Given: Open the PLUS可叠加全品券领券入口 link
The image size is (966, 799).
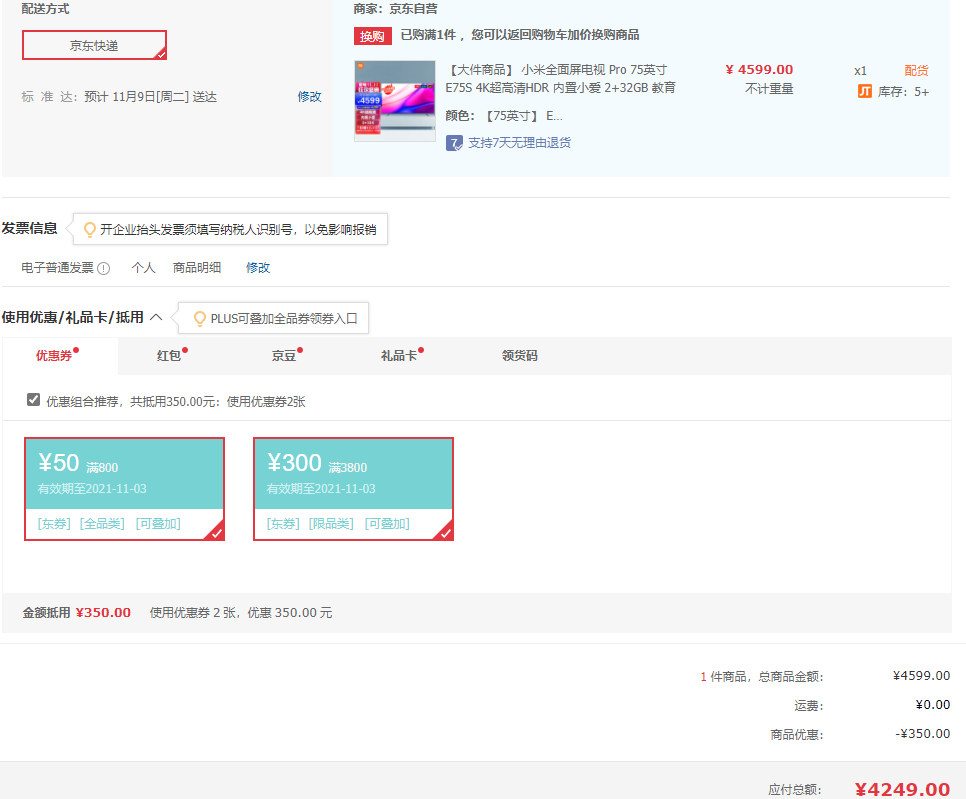Looking at the screenshot, I should pyautogui.click(x=284, y=319).
